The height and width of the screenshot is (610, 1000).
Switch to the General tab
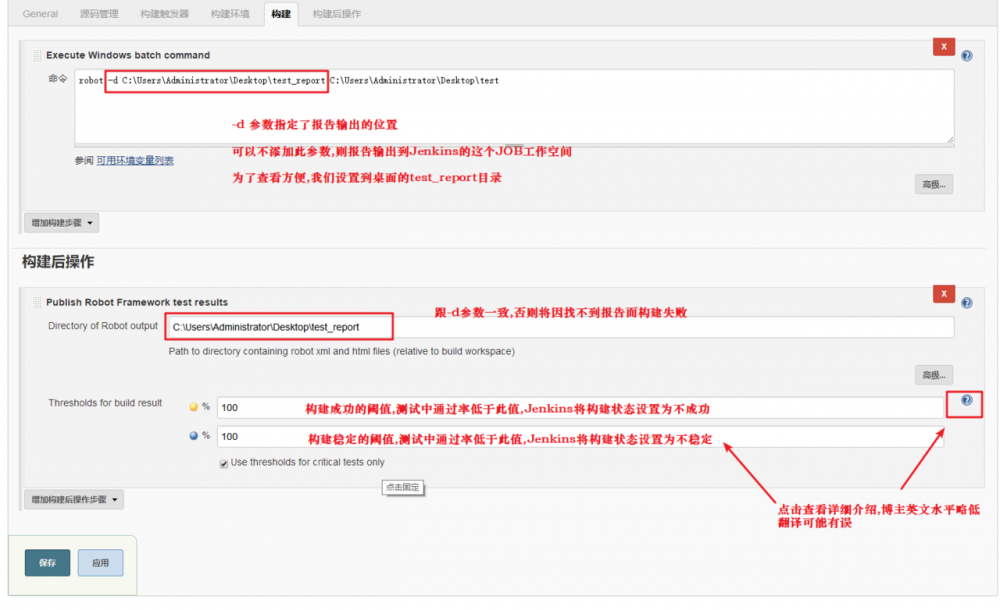click(x=39, y=14)
